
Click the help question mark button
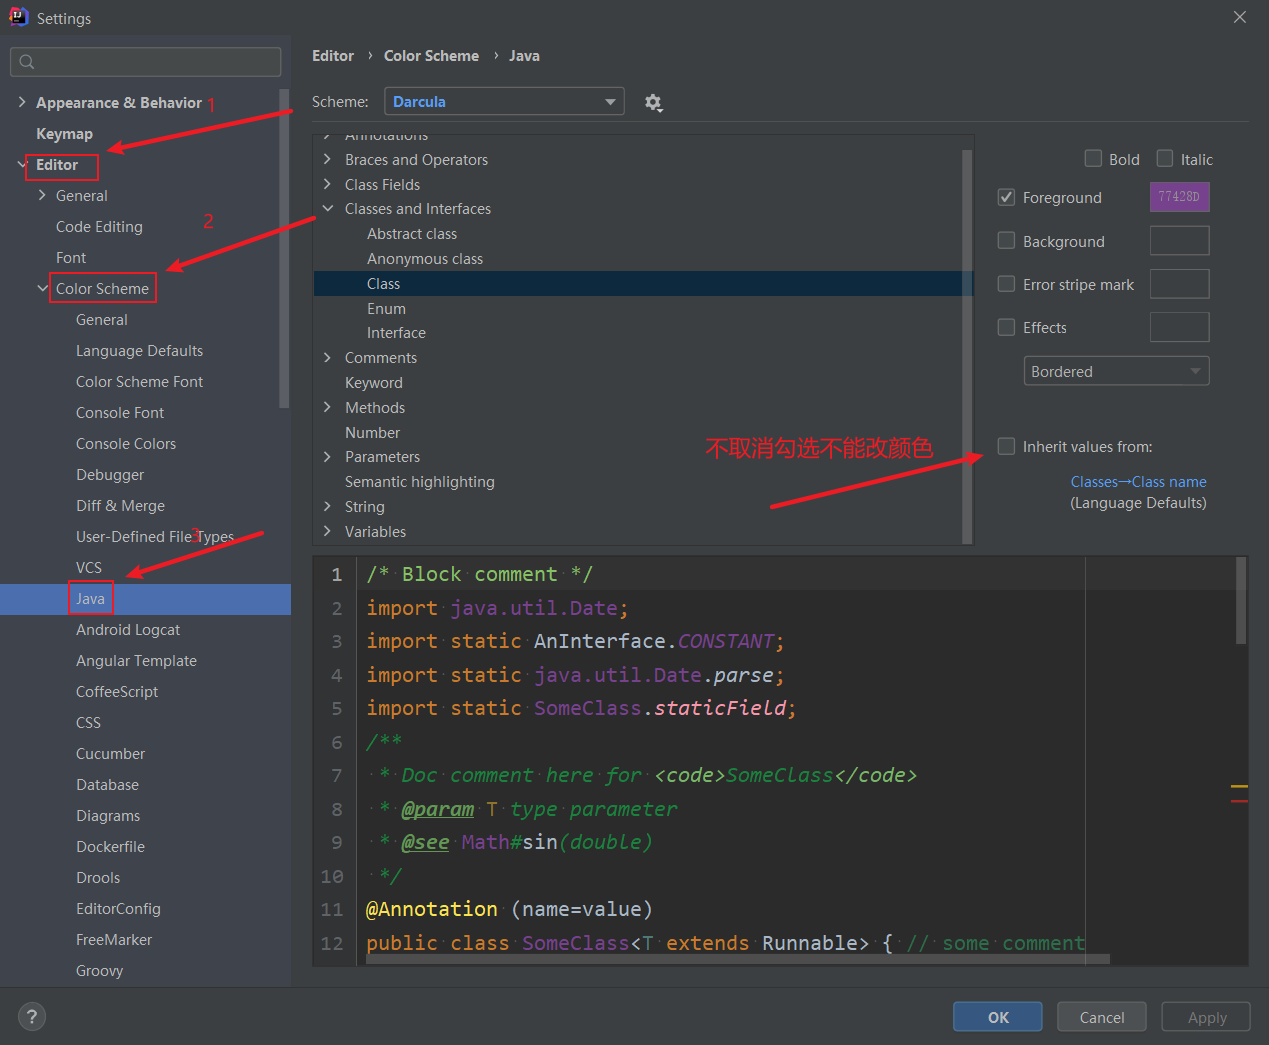32,1016
